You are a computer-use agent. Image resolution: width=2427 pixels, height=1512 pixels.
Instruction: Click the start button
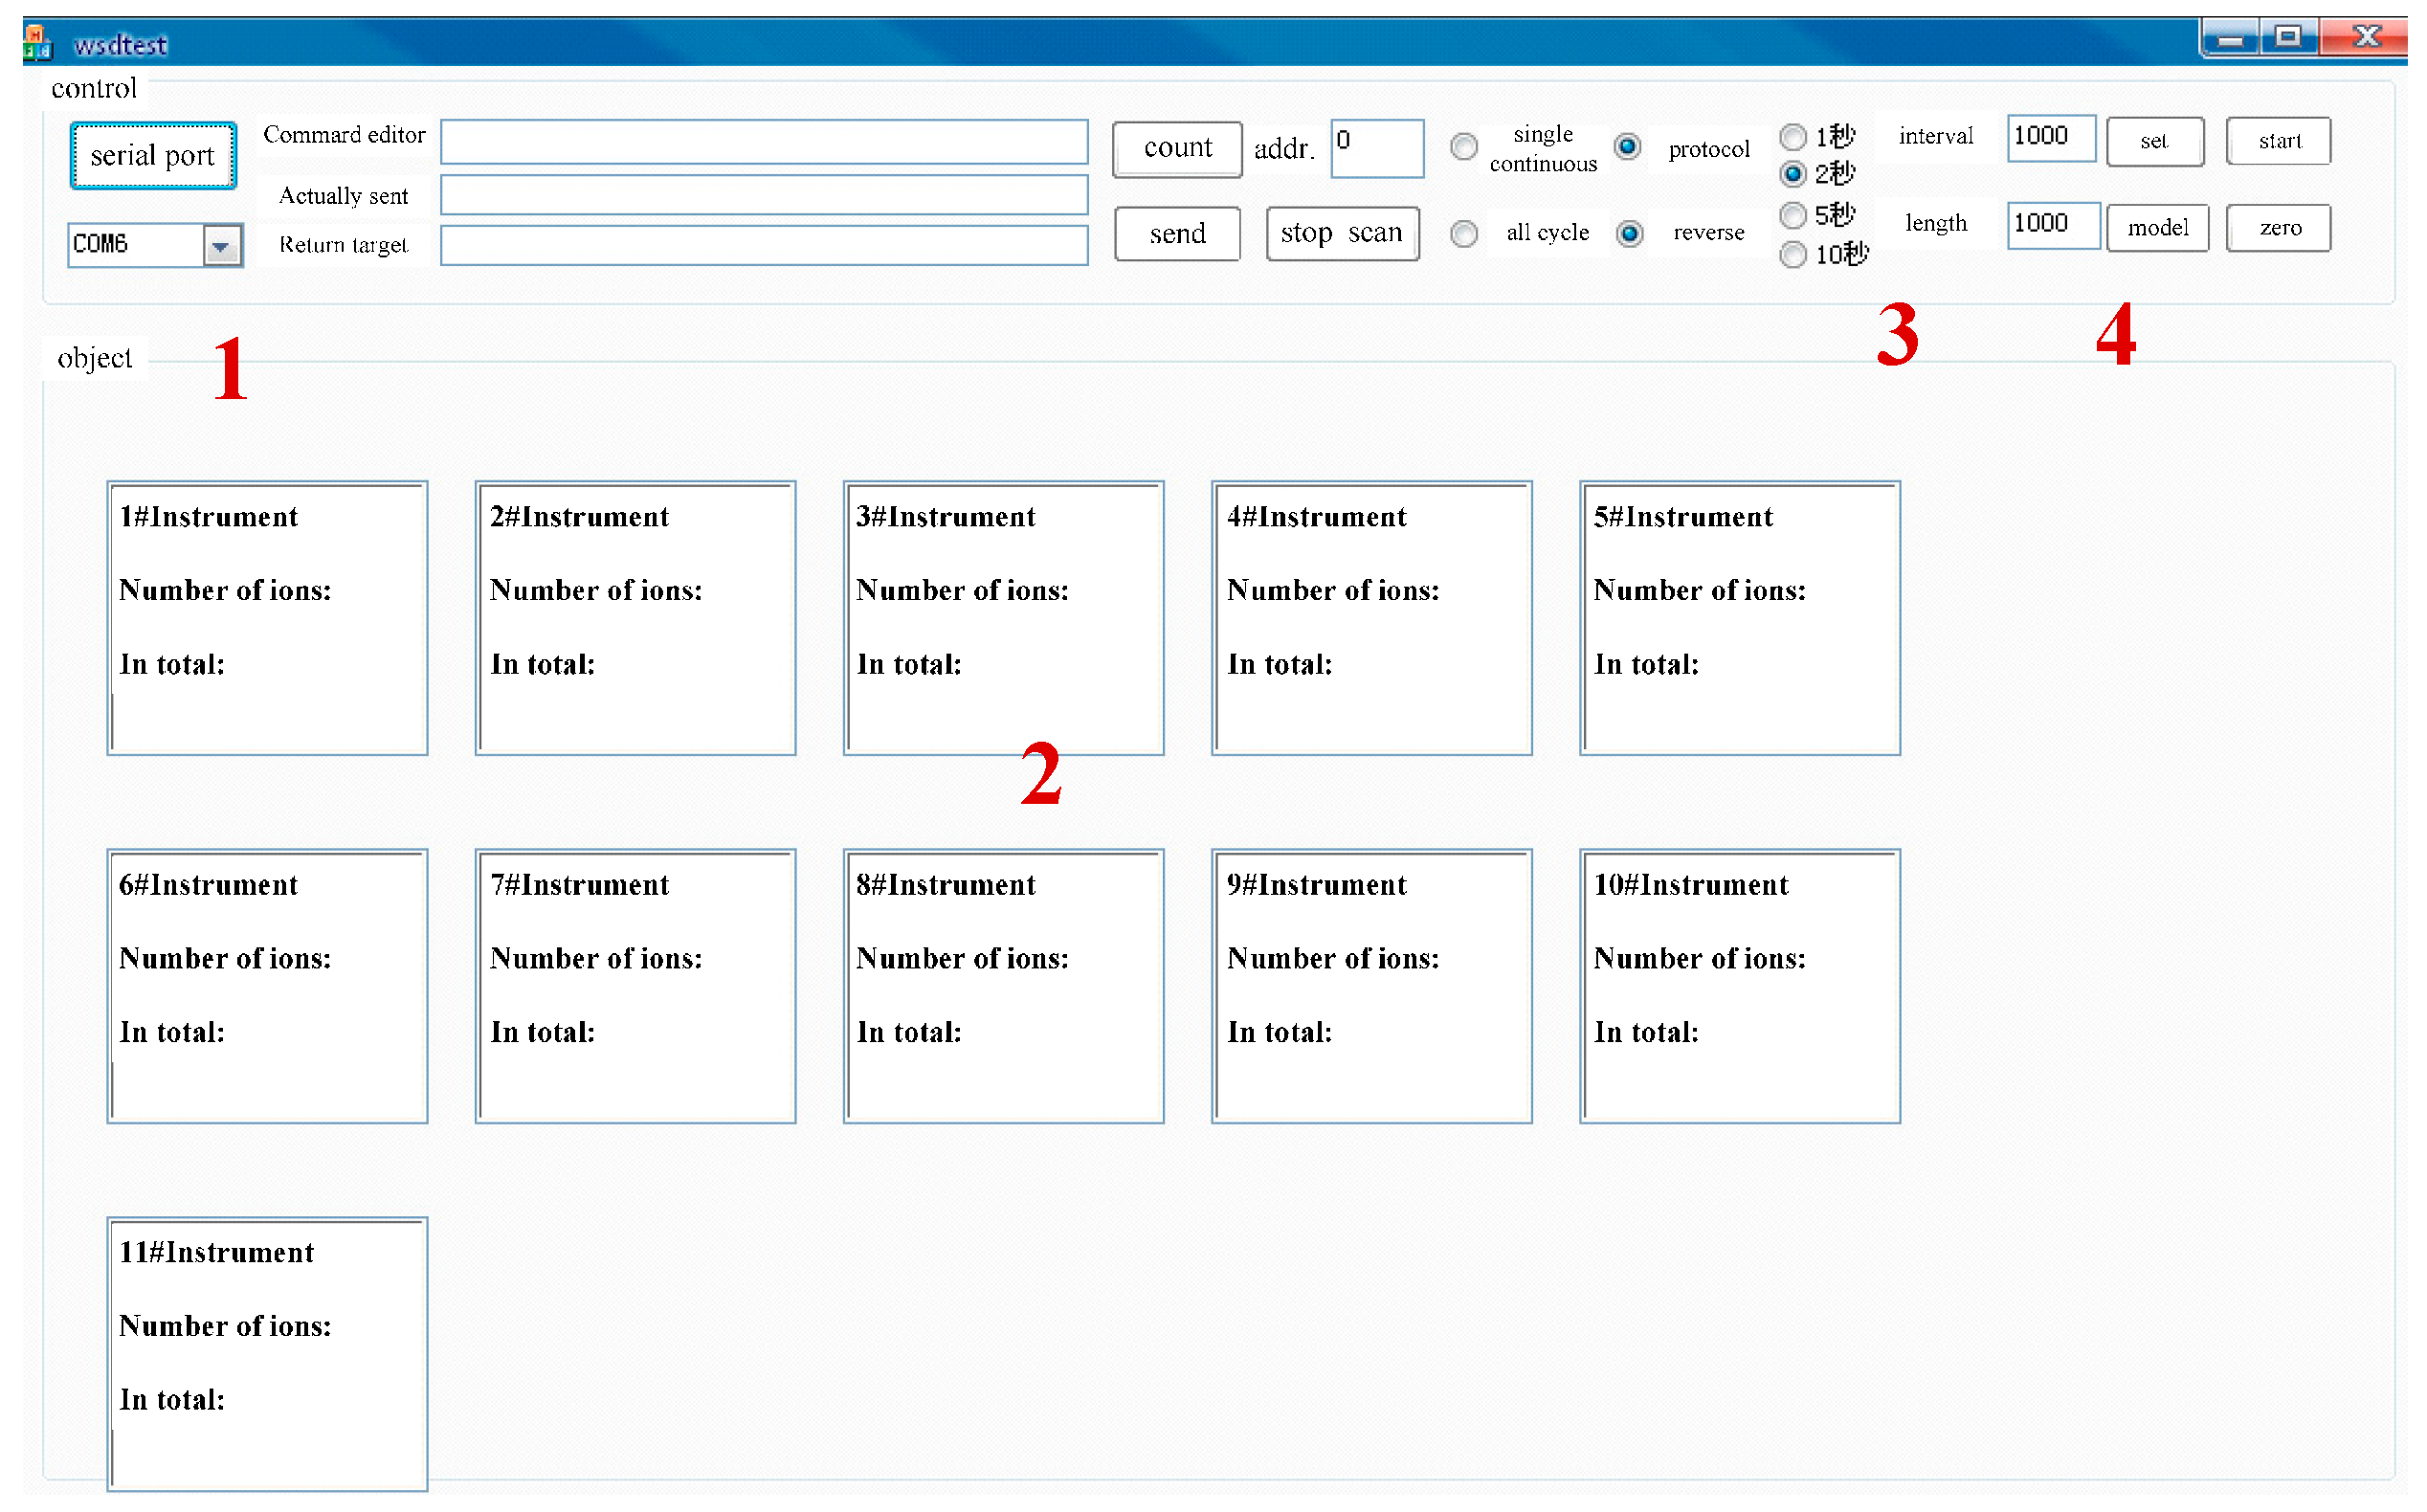coord(2278,141)
